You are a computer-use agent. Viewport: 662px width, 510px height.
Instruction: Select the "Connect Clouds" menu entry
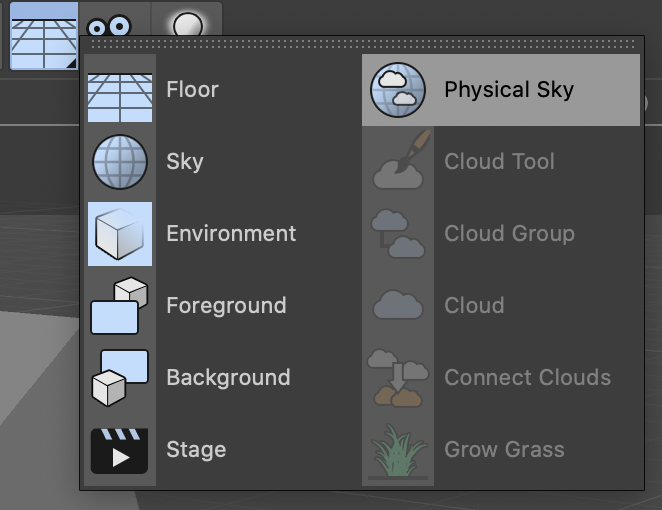tap(527, 378)
